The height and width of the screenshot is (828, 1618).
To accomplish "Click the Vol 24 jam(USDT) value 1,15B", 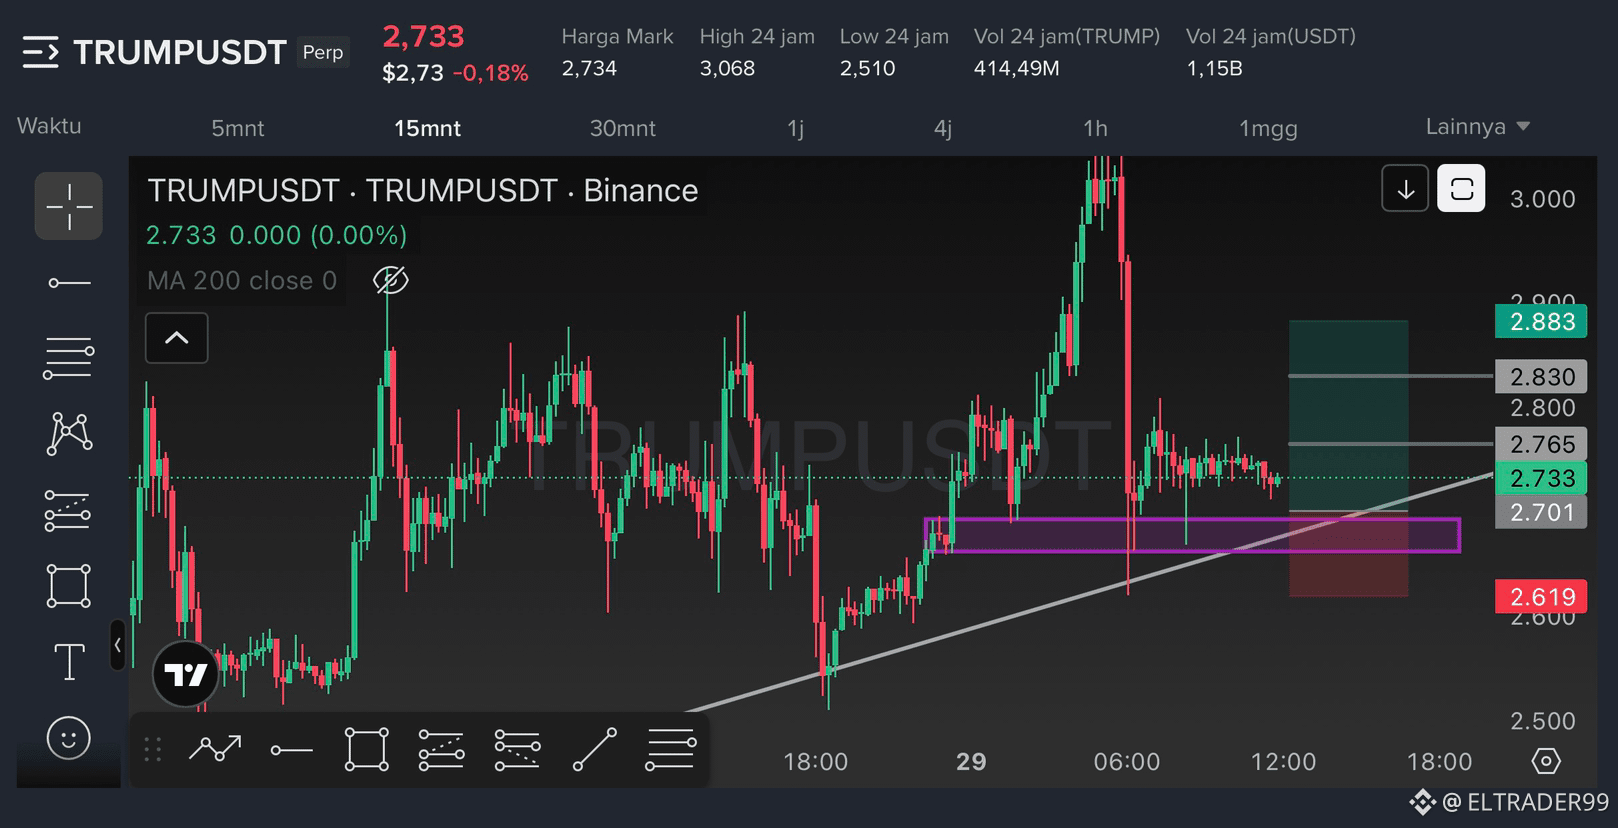I will tap(1214, 69).
